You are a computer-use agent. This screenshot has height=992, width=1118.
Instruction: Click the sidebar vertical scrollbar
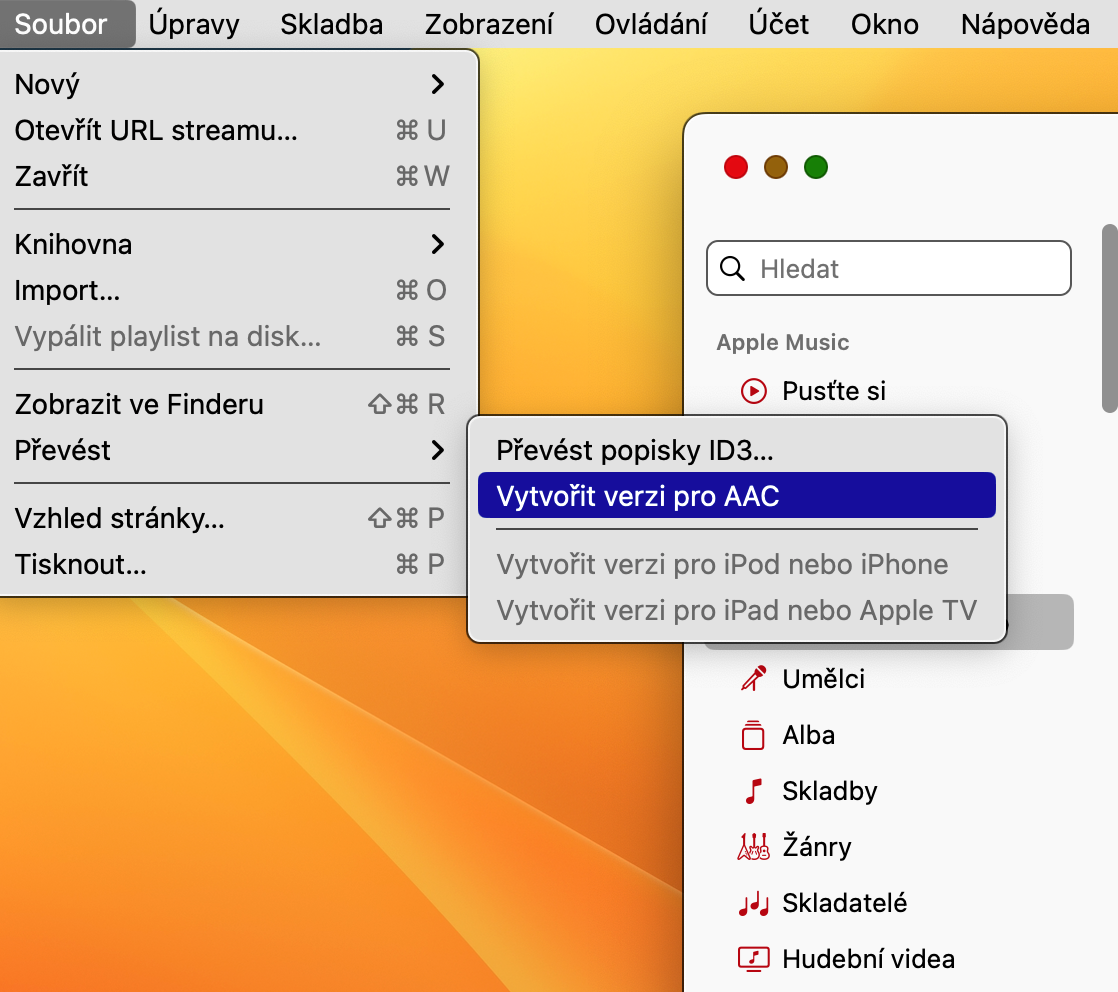1108,318
